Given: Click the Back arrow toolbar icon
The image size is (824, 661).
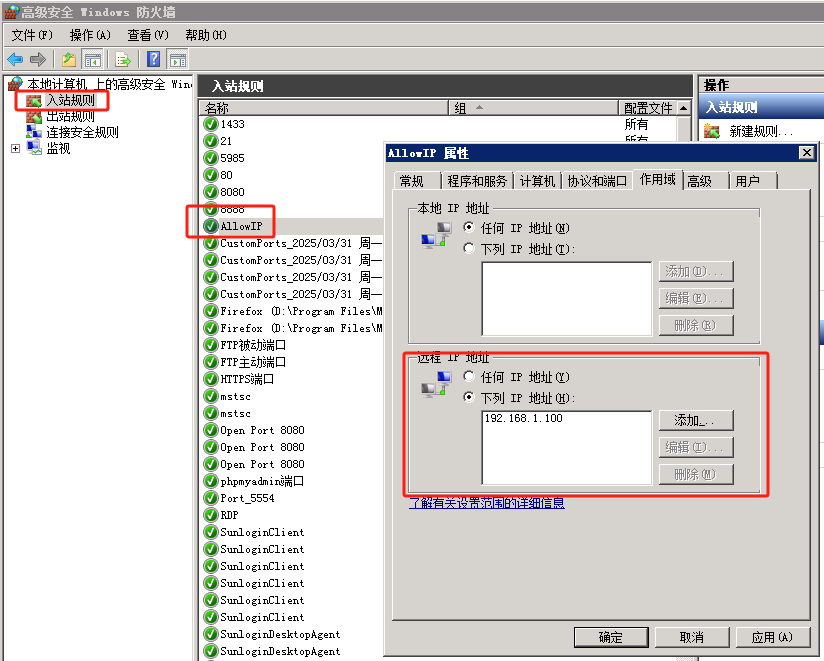Looking at the screenshot, I should point(15,59).
